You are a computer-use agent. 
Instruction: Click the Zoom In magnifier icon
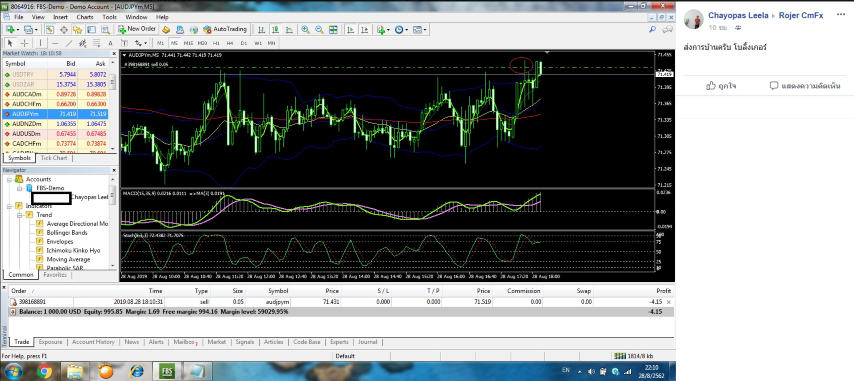point(306,29)
